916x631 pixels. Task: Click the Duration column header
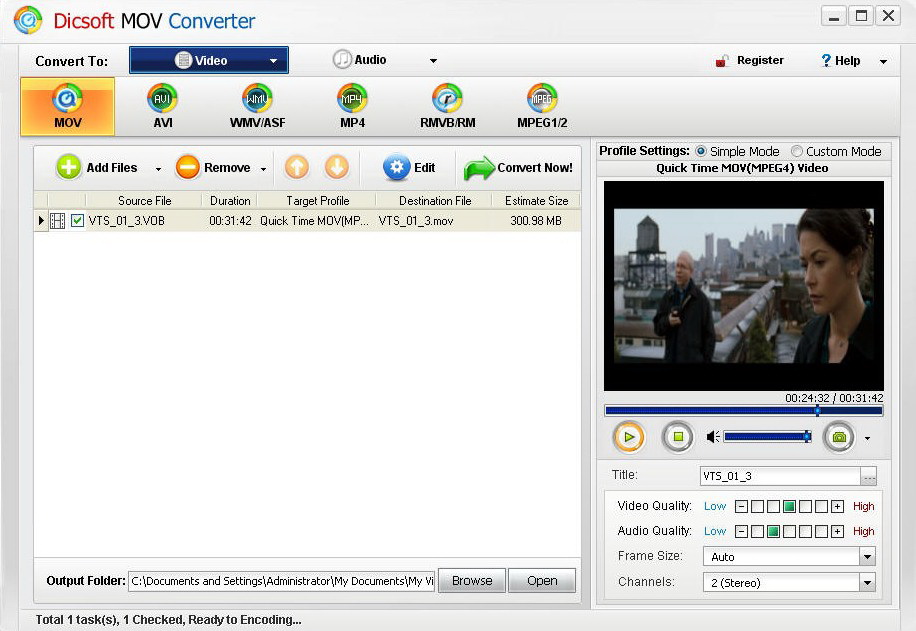[230, 200]
